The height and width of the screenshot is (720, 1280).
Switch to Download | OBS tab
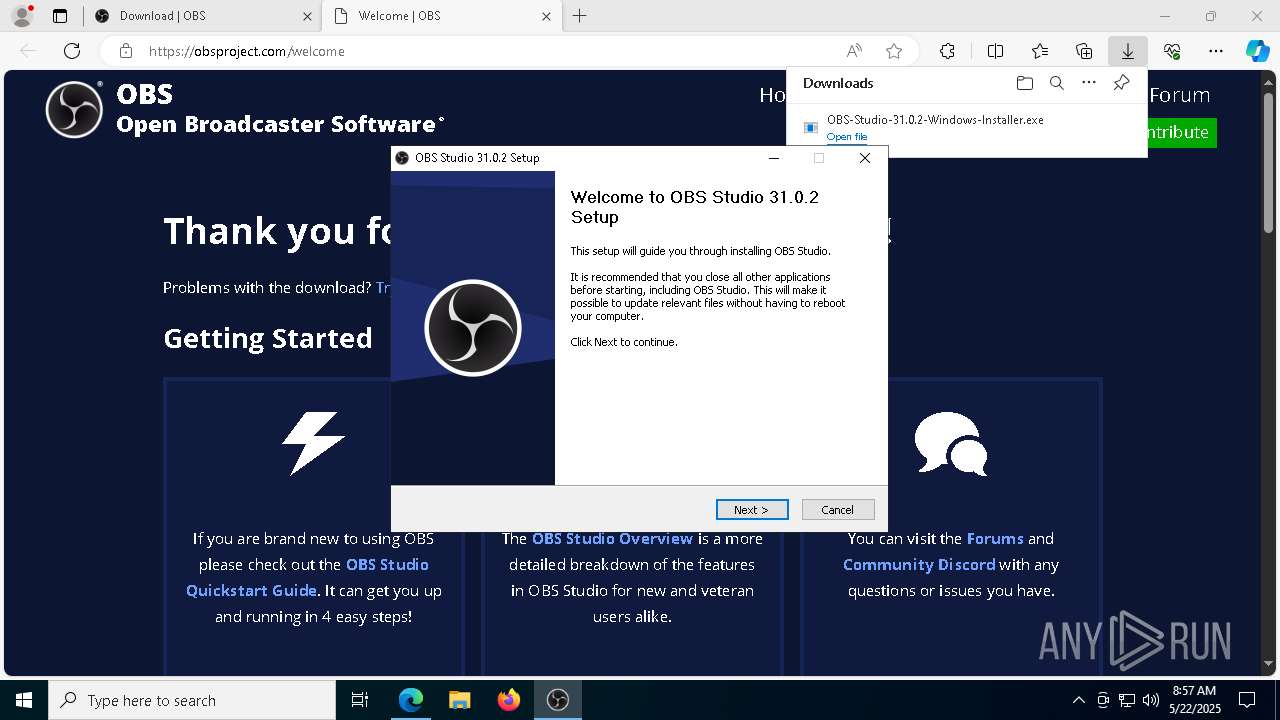pos(201,16)
